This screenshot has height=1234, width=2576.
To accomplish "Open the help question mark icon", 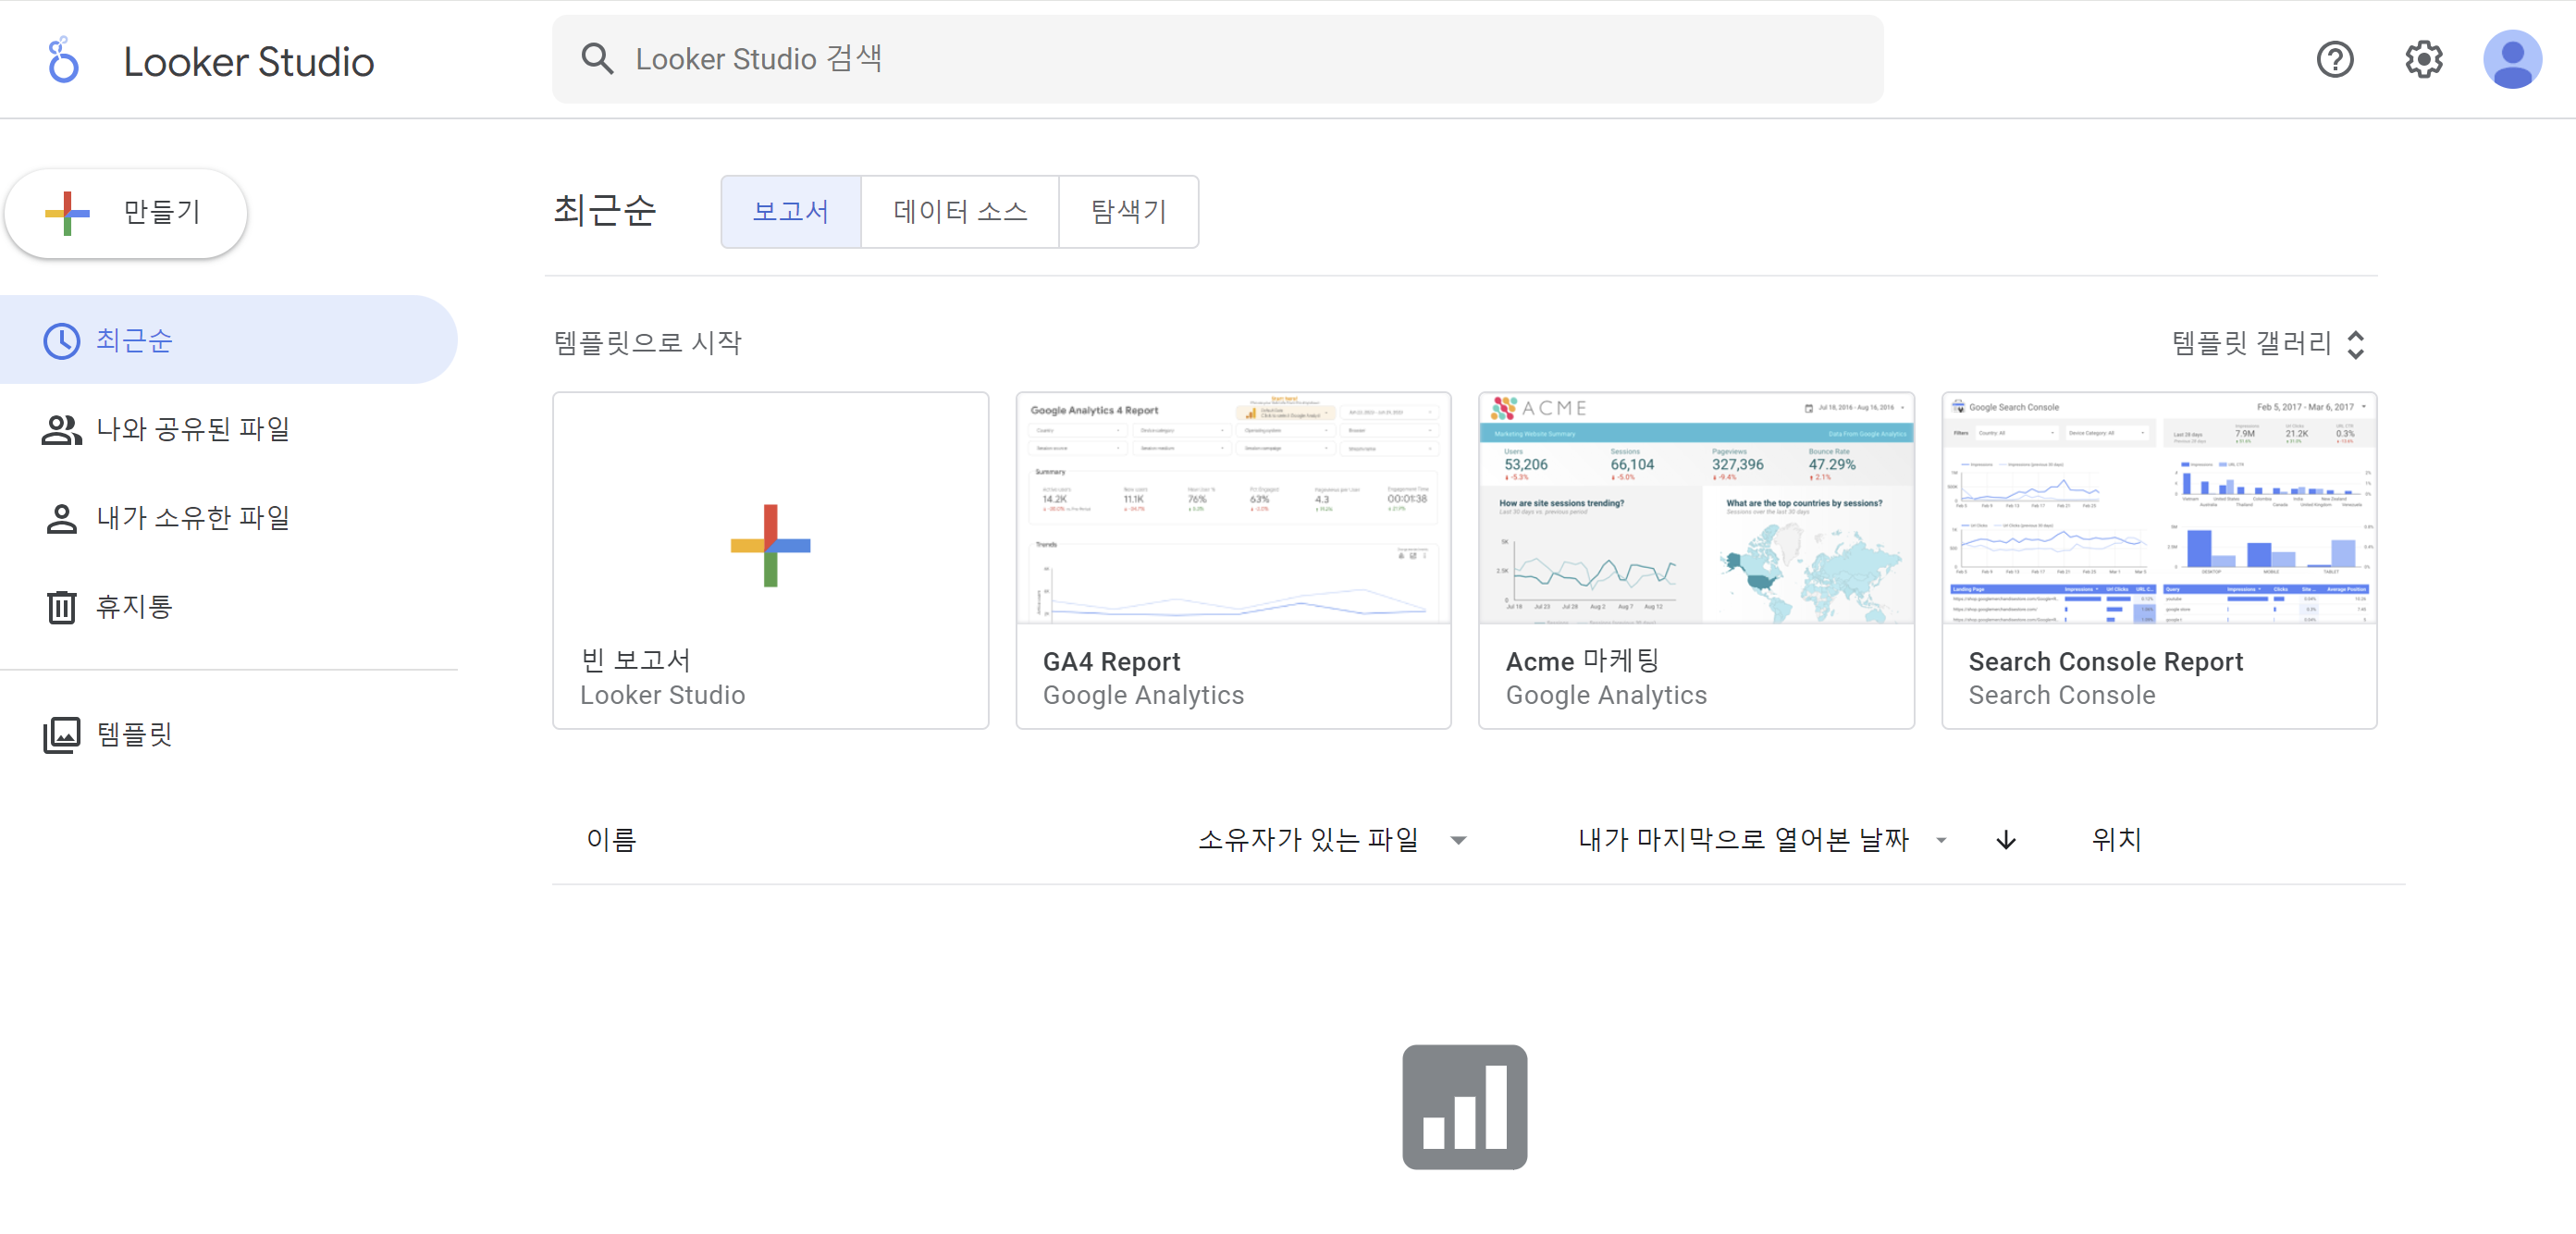I will coord(2334,60).
